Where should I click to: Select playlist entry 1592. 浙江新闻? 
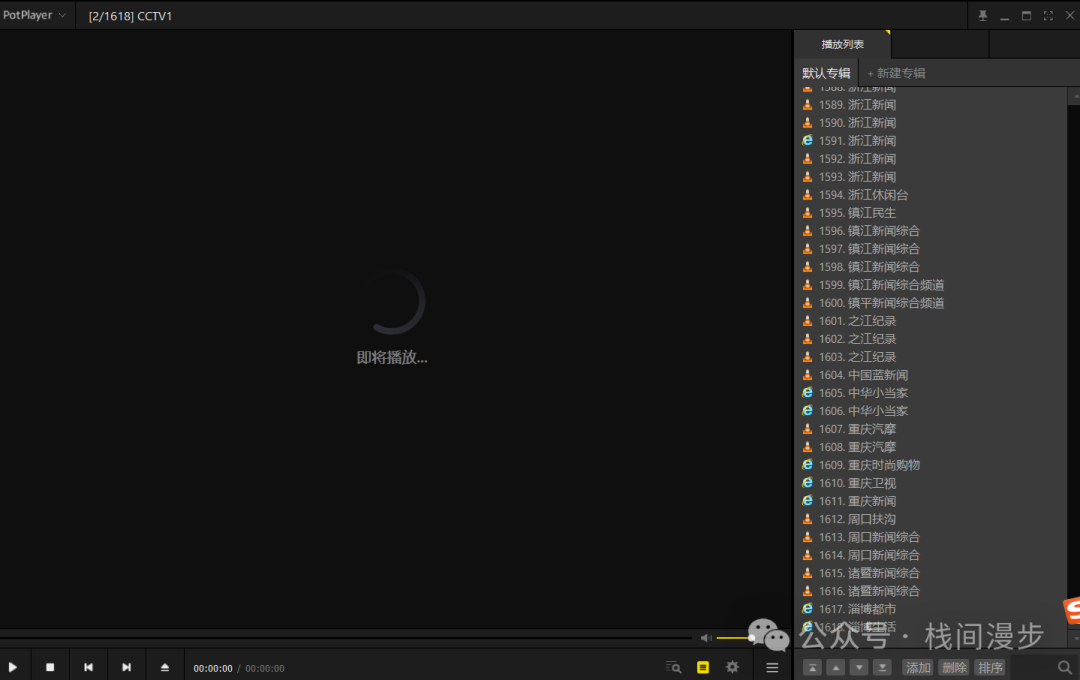(931, 158)
